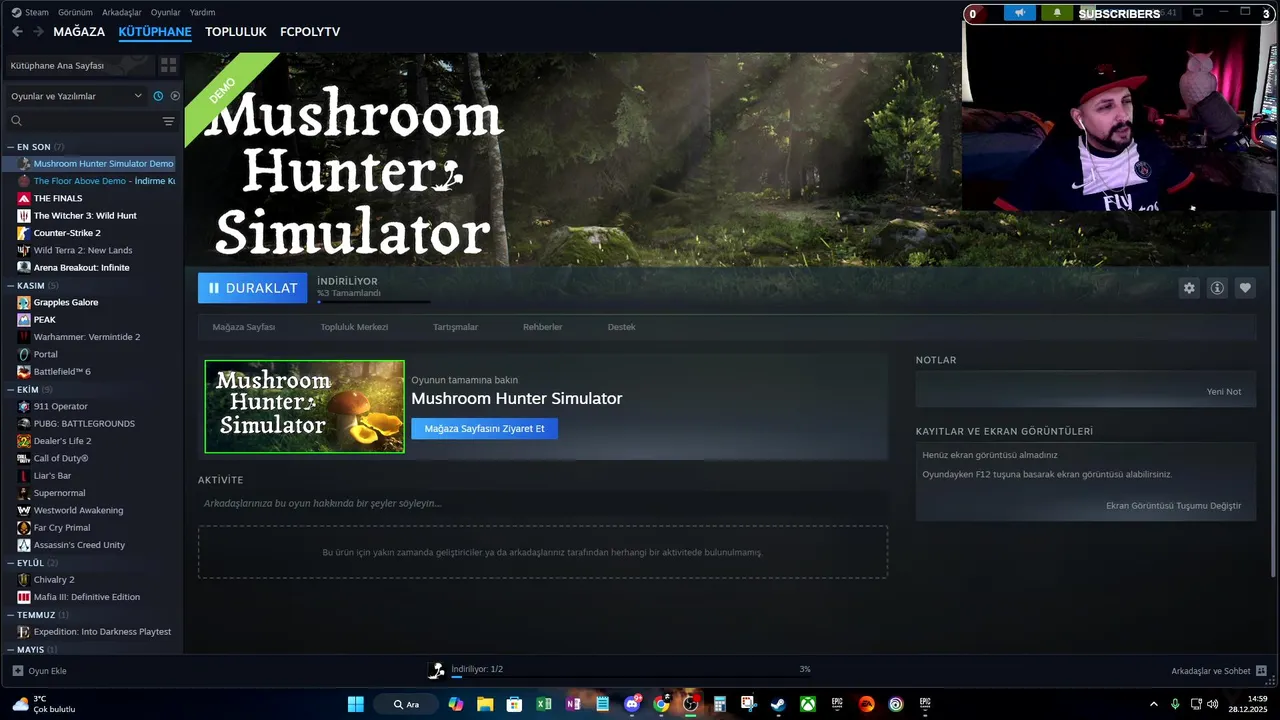Open the Yardım menu
1280x720 pixels.
(x=202, y=12)
